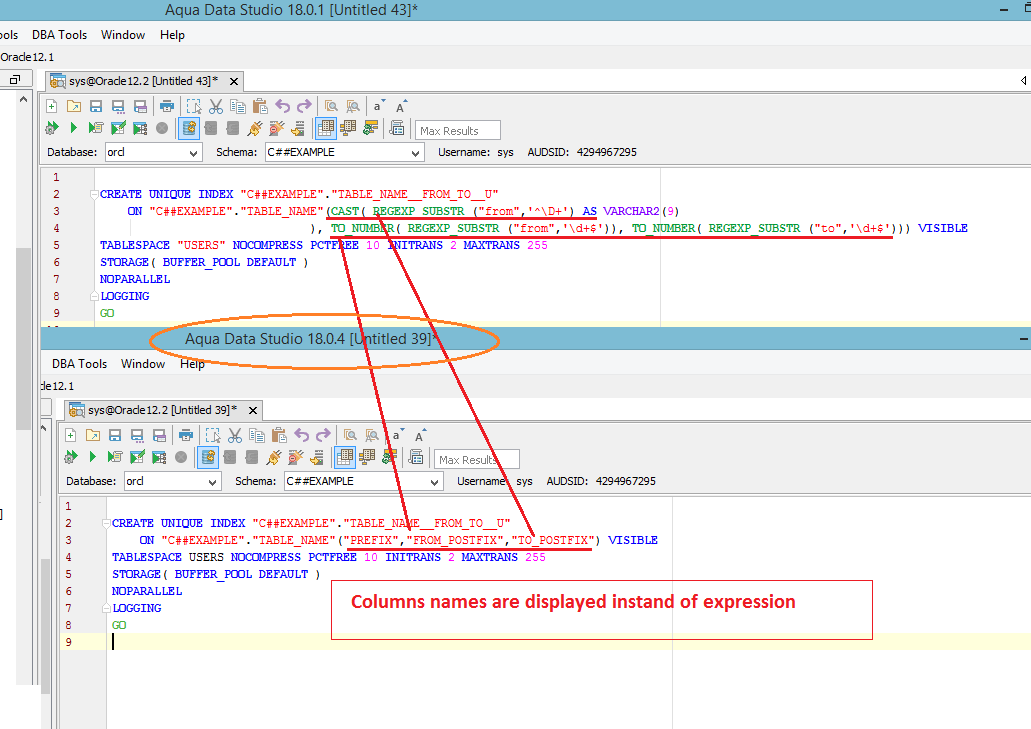Close the Untitled 39 editor tab
Image resolution: width=1031 pixels, height=729 pixels.
pos(252,410)
